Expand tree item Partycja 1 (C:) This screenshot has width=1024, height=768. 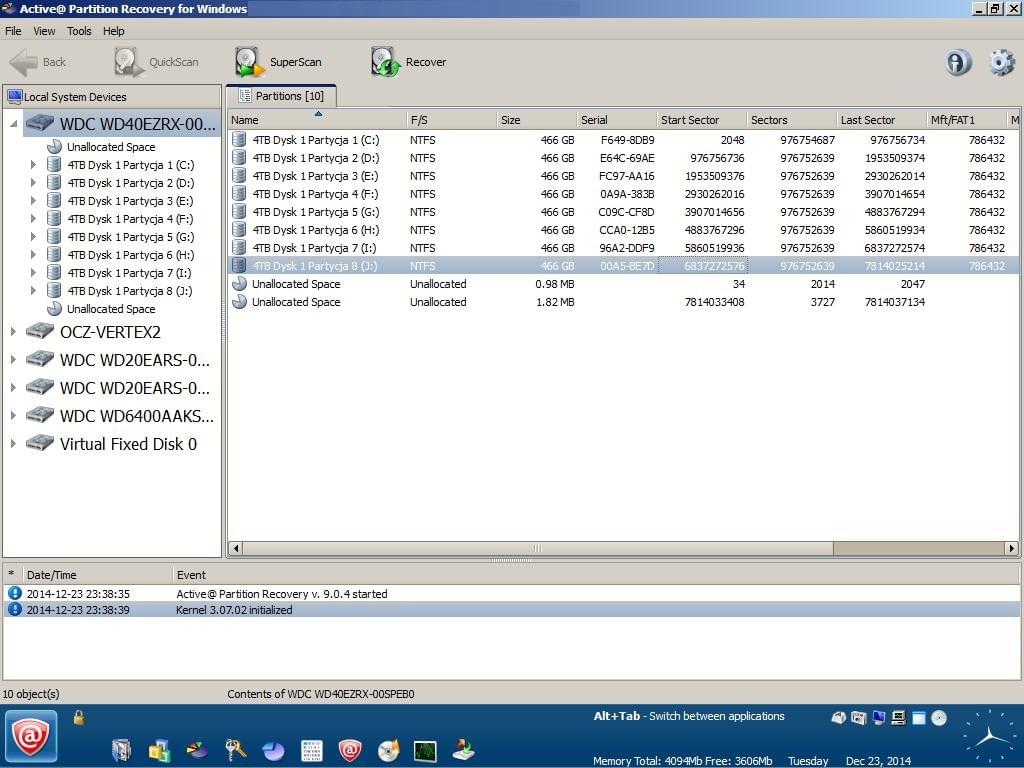tap(33, 165)
